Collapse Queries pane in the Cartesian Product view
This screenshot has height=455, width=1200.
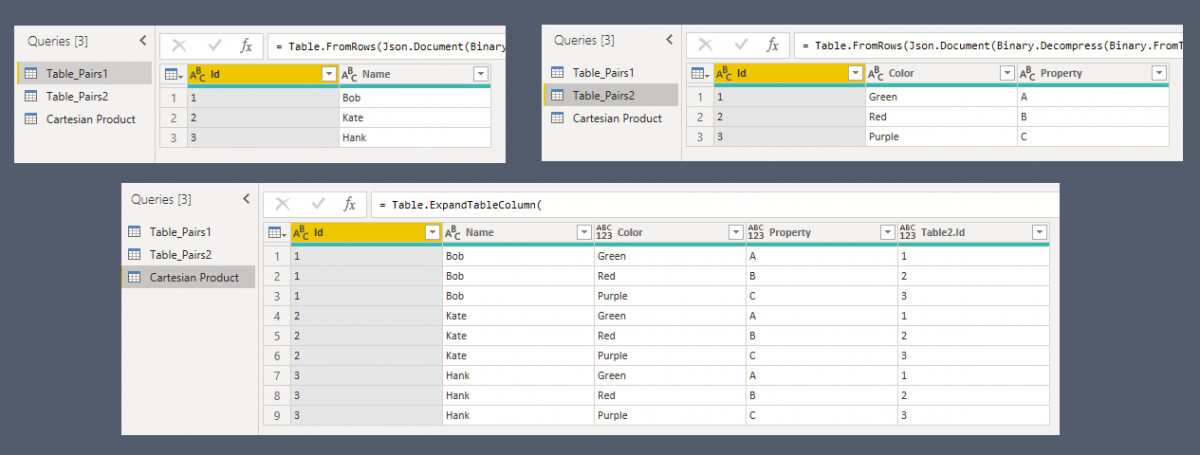246,199
